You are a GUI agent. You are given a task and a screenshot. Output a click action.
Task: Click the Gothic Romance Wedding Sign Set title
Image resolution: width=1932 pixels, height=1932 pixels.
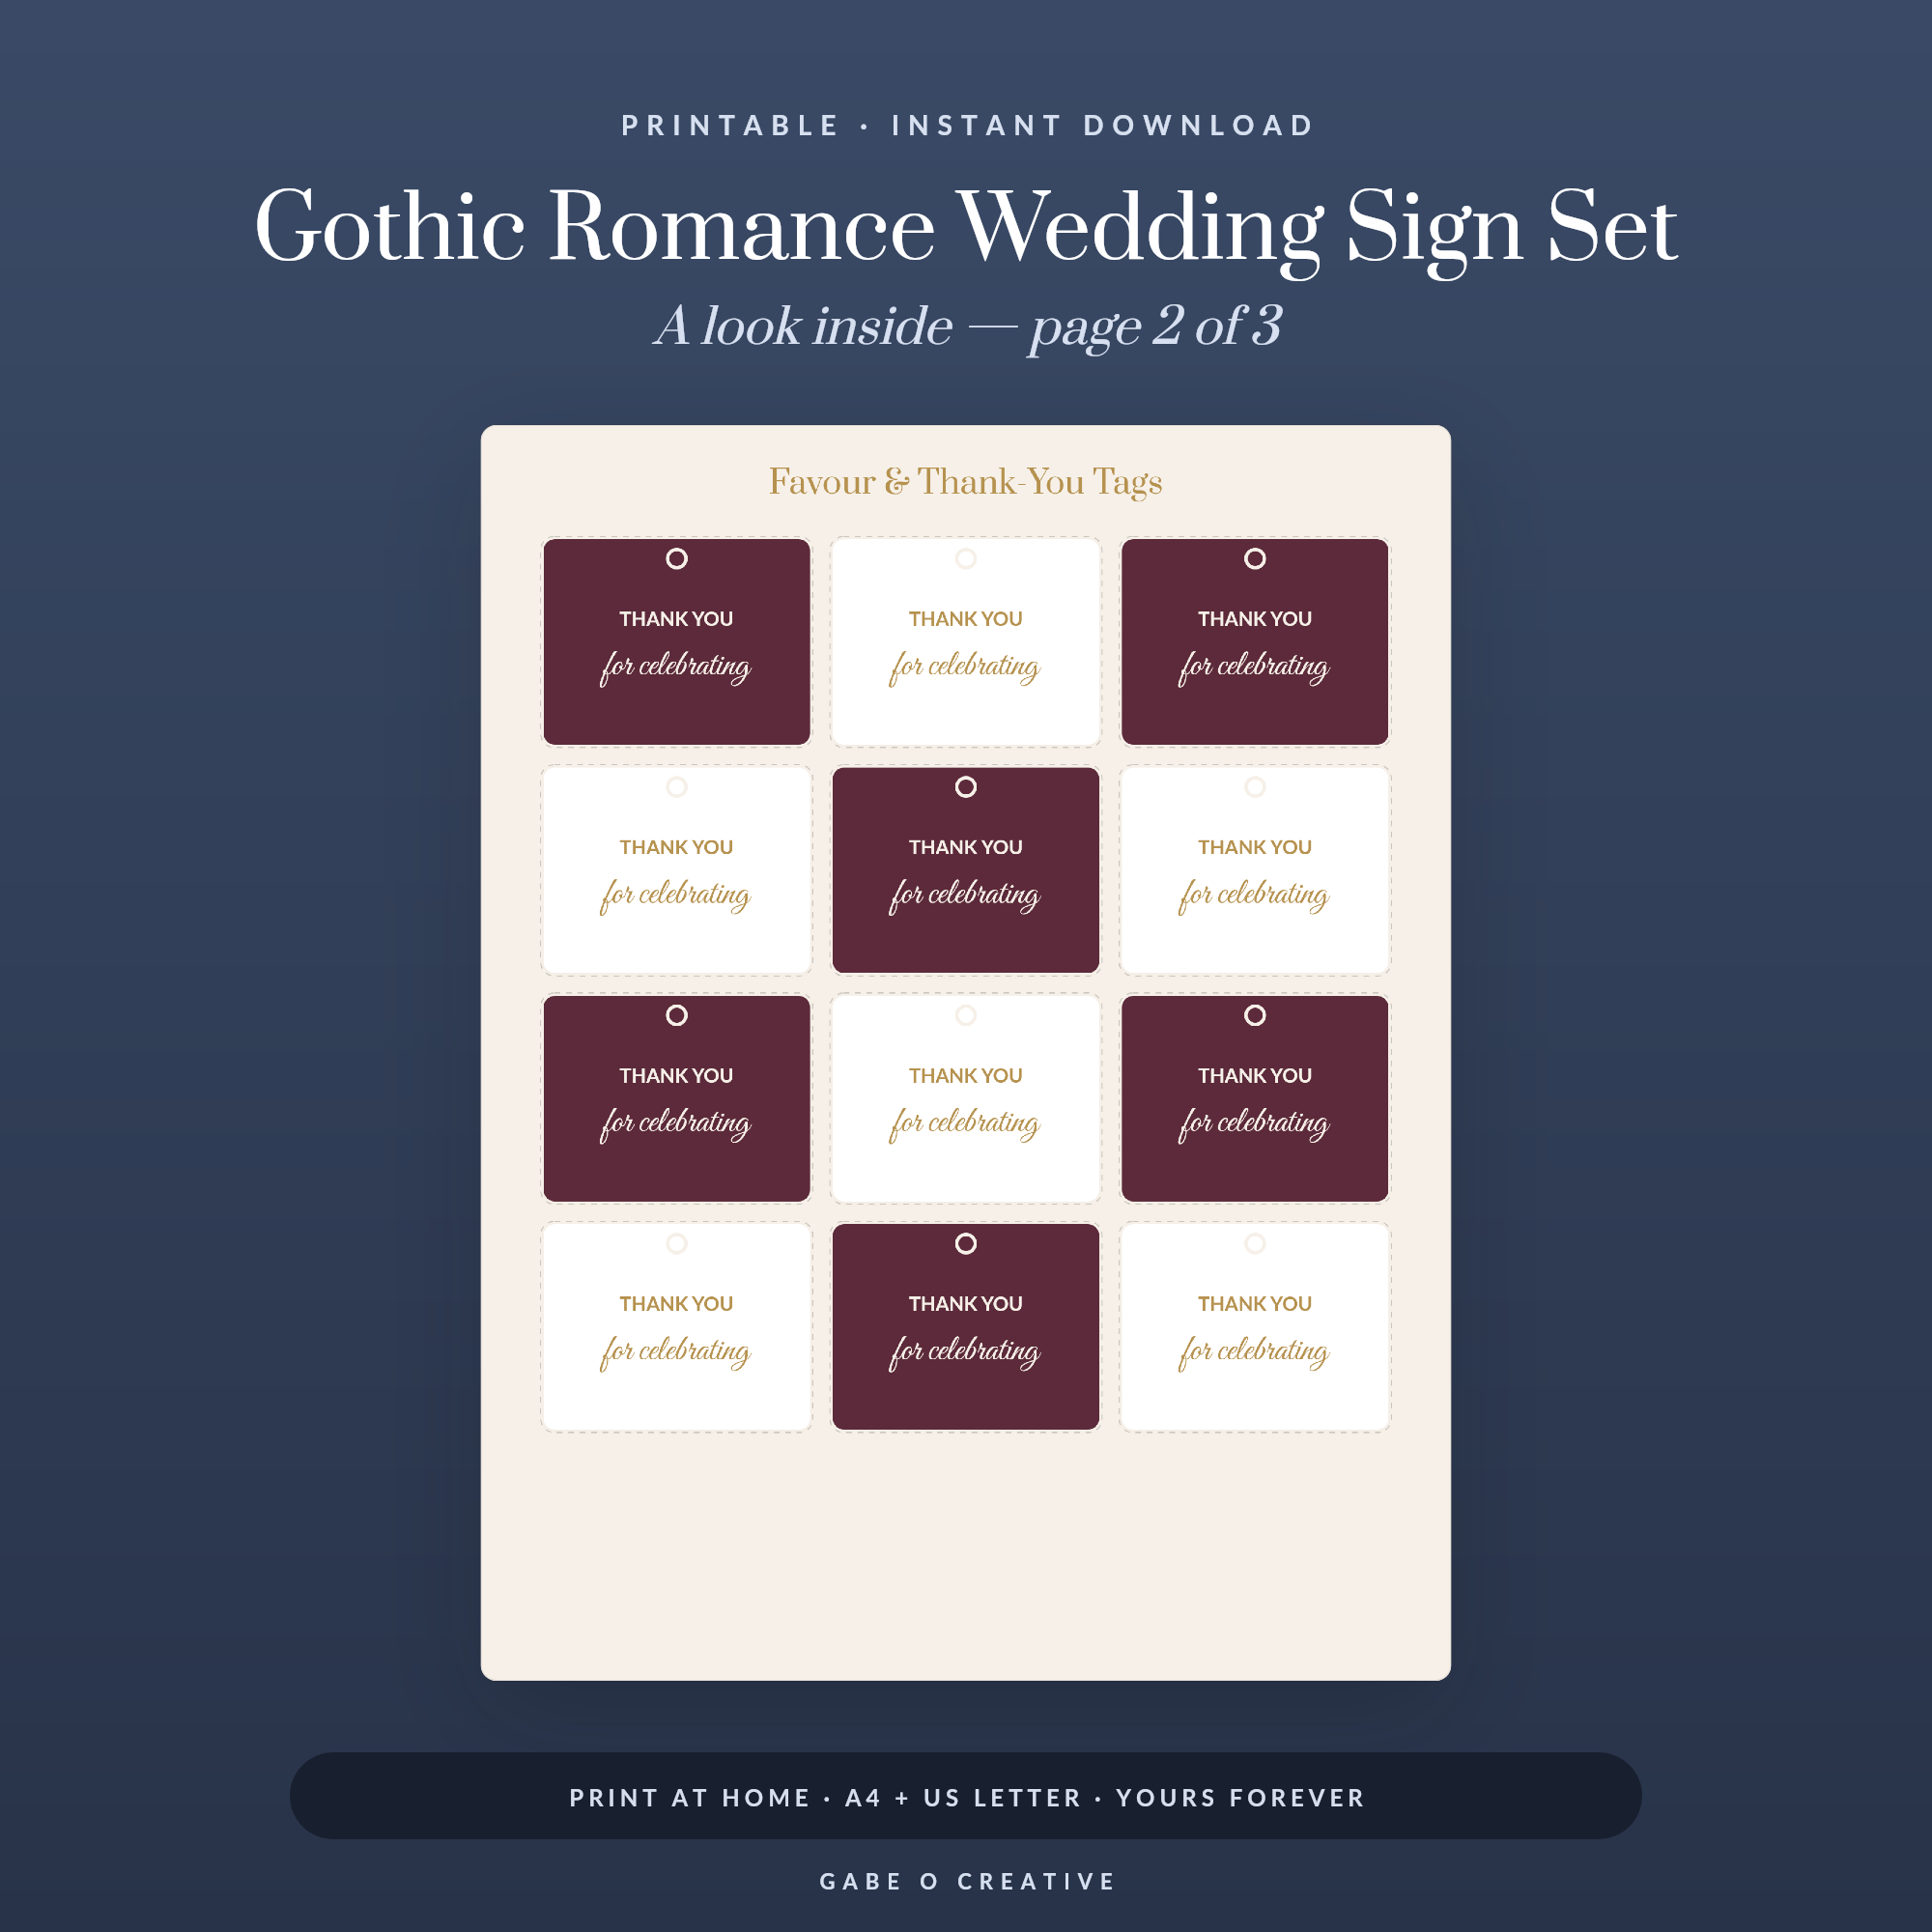966,228
